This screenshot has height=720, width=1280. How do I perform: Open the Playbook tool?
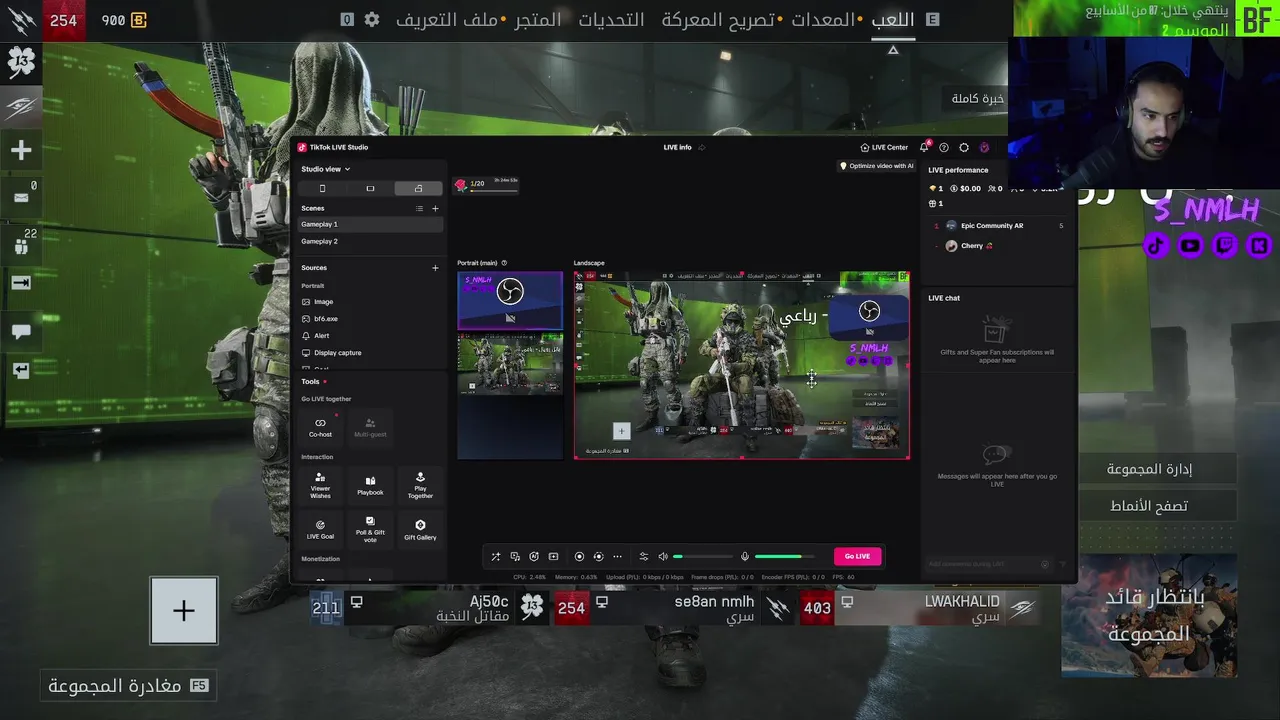tap(370, 485)
